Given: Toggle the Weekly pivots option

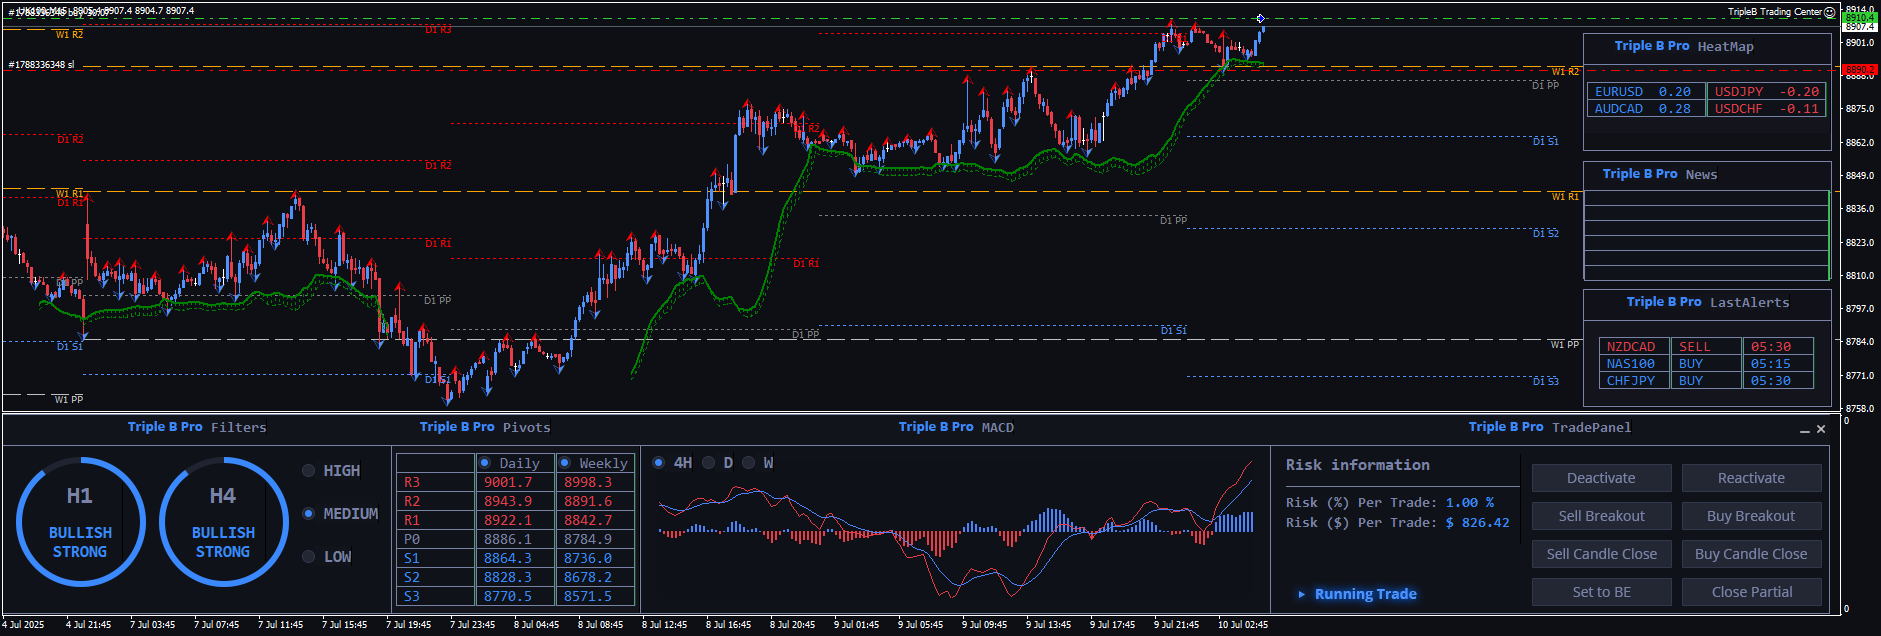Looking at the screenshot, I should [565, 463].
